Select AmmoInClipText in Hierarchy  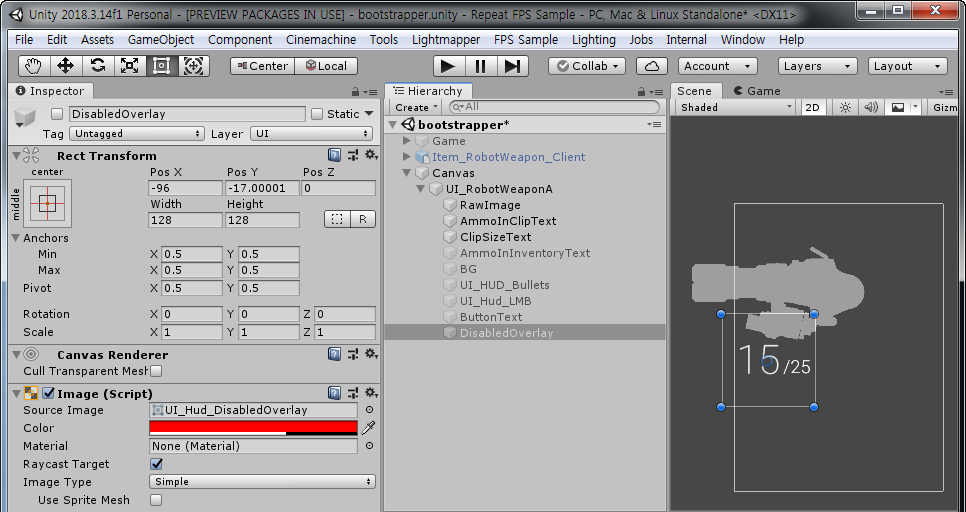click(x=508, y=221)
